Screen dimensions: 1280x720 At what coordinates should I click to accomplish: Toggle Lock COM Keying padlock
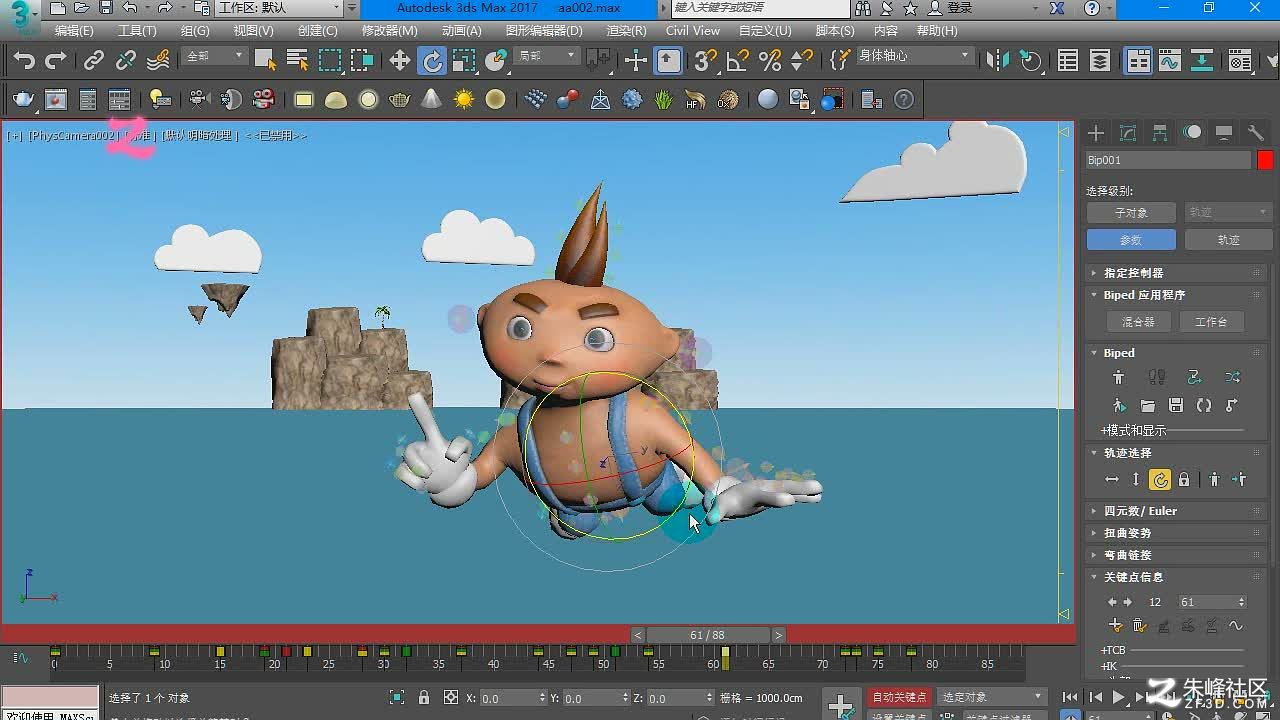click(x=1184, y=480)
